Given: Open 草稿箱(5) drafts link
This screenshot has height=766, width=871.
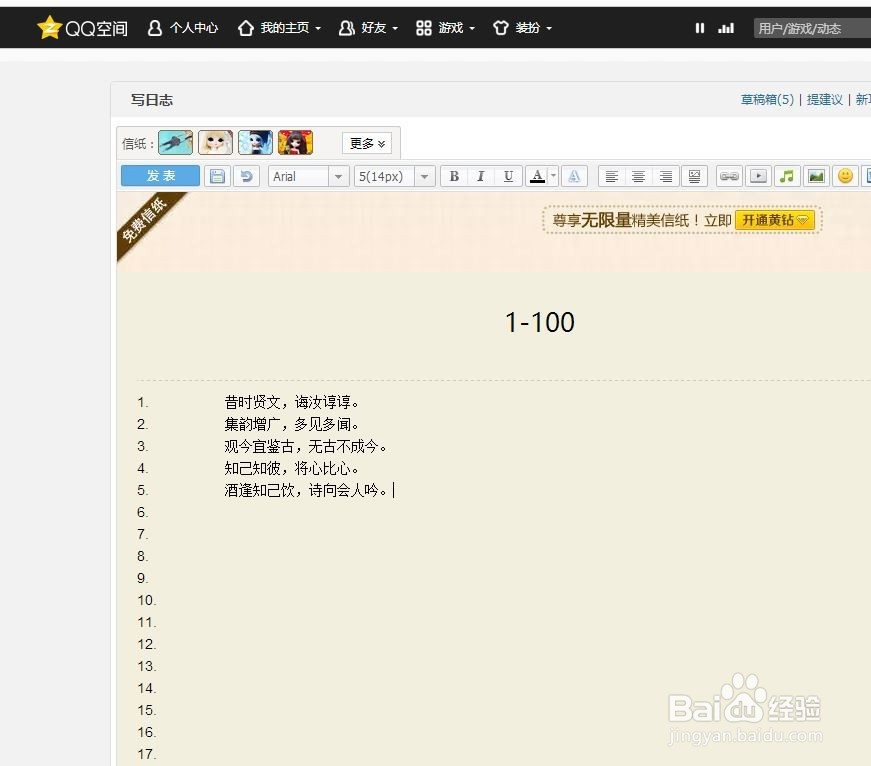Looking at the screenshot, I should tap(767, 99).
